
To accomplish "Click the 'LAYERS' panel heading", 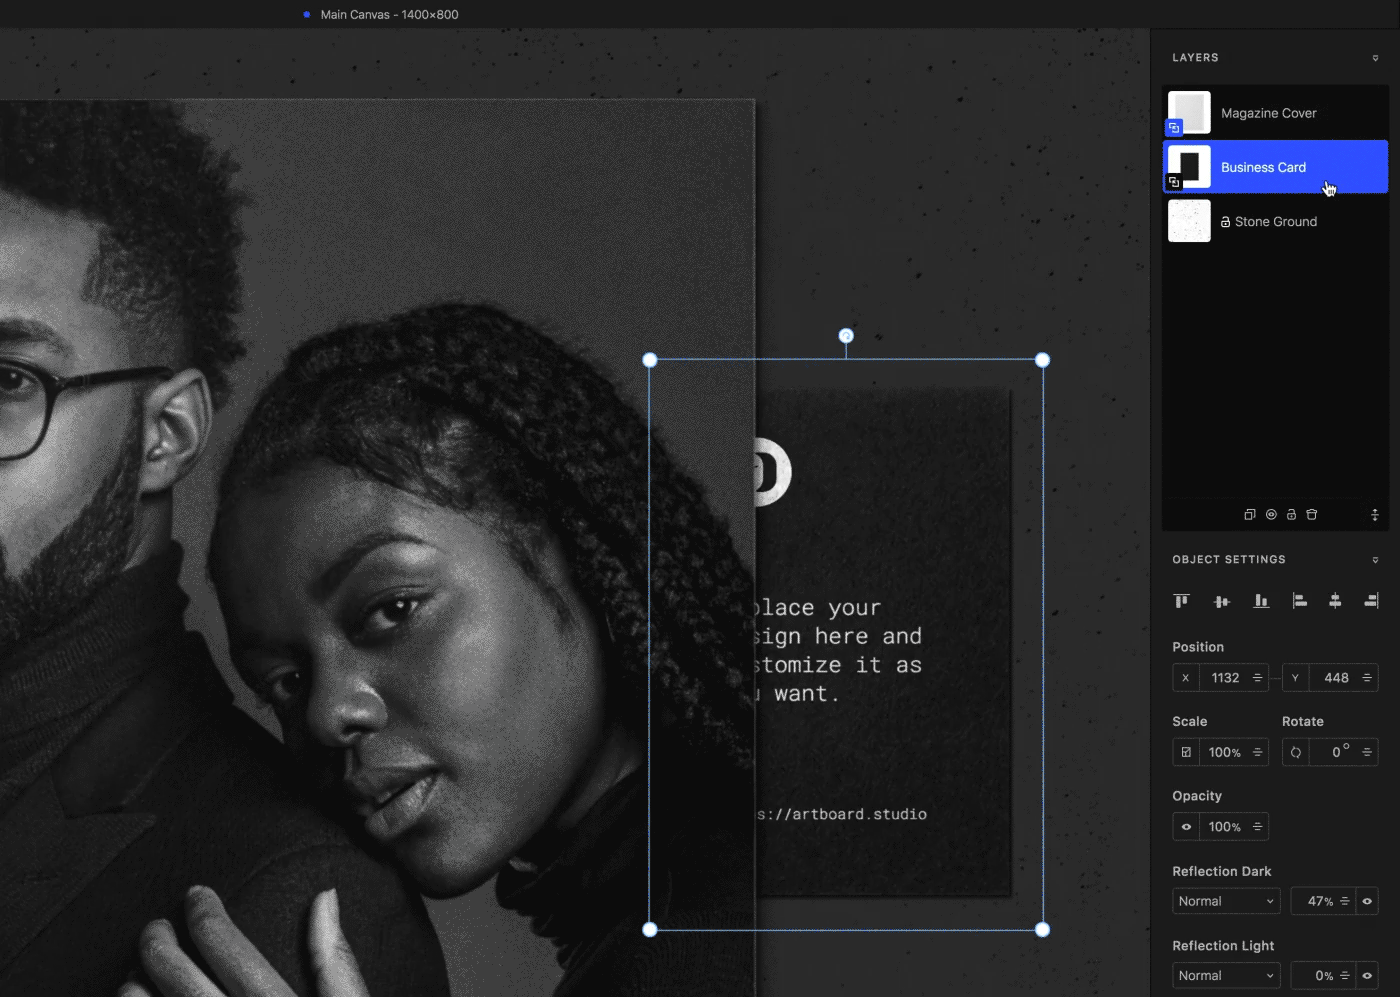I will coord(1195,58).
